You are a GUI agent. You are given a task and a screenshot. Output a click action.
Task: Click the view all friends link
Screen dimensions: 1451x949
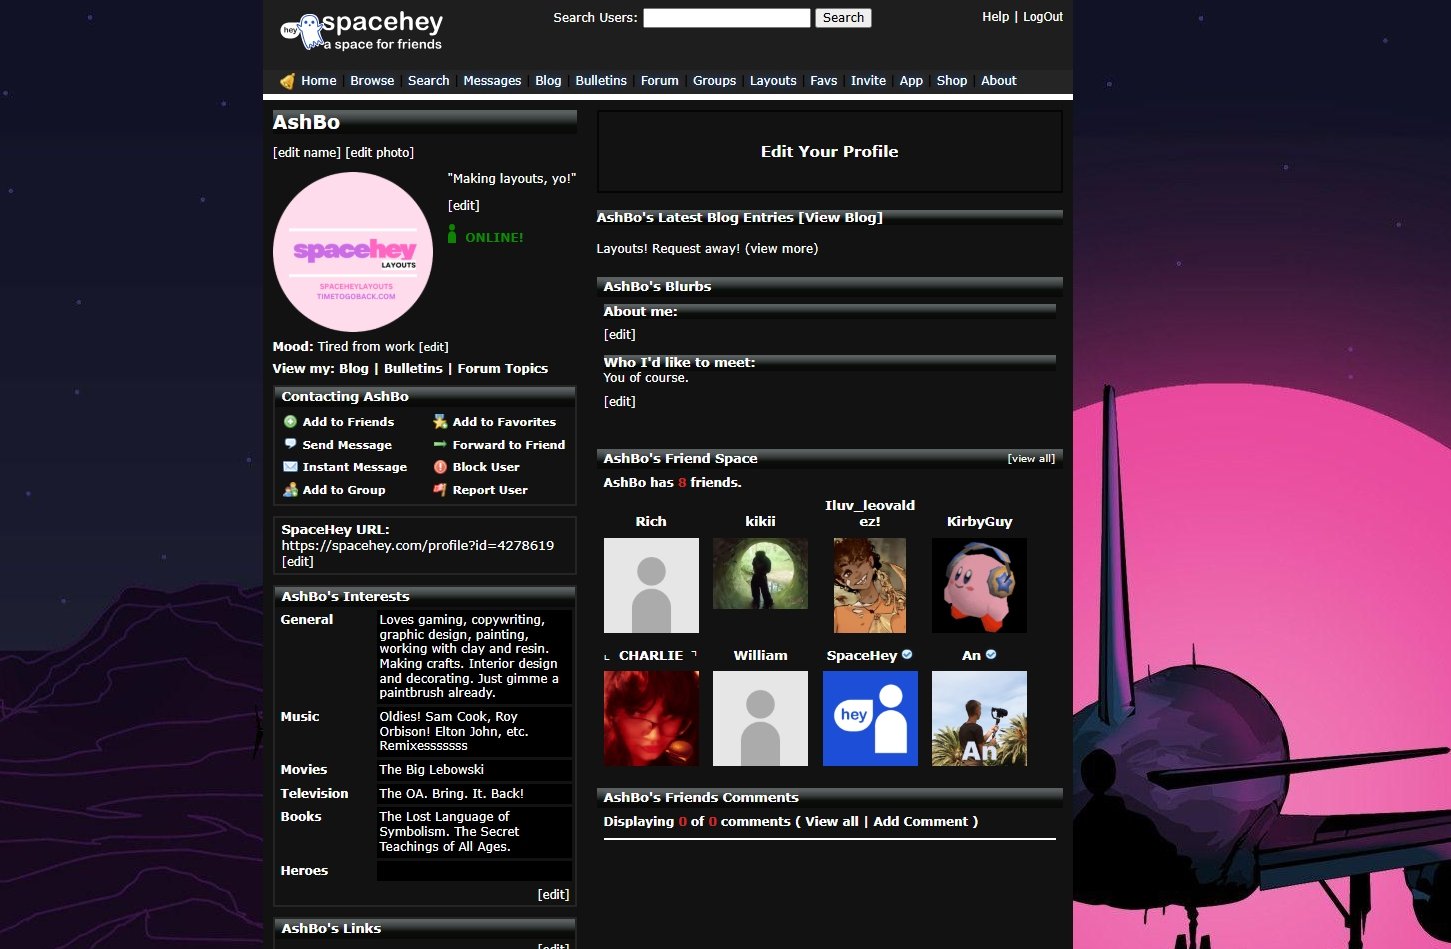(1031, 457)
